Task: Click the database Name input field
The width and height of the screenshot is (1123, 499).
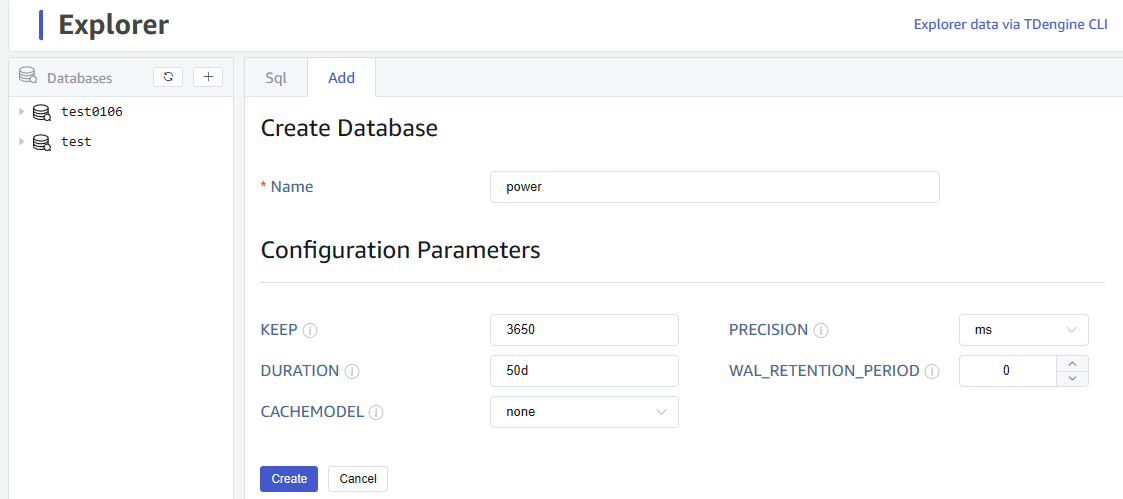Action: tap(714, 187)
